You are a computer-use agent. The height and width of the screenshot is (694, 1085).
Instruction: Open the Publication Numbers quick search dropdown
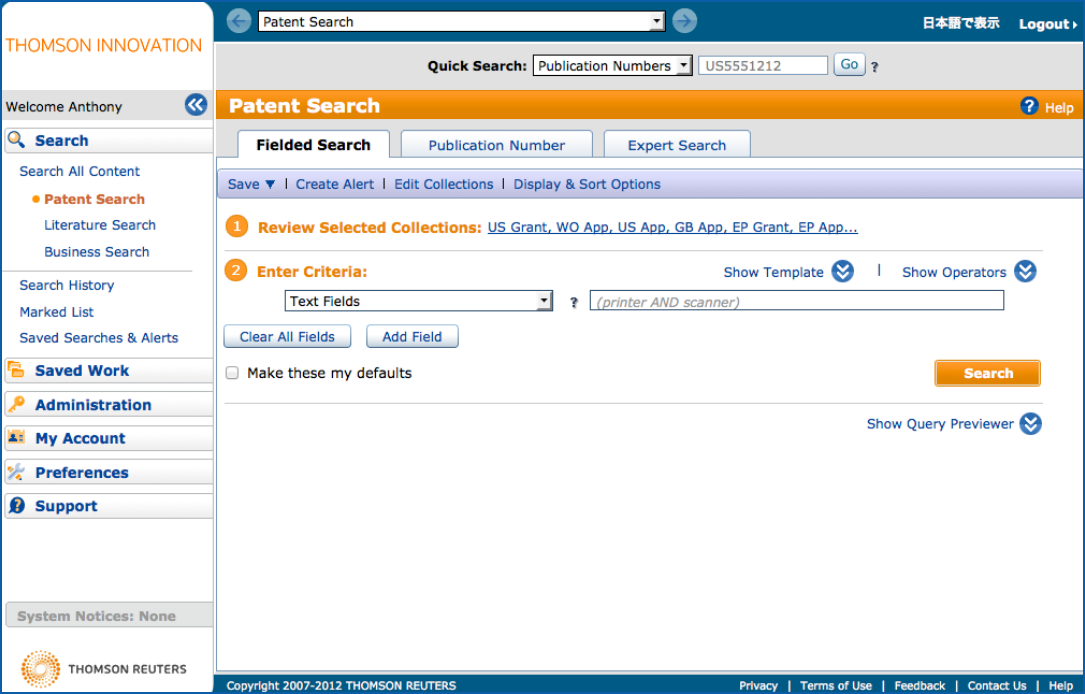[x=612, y=66]
